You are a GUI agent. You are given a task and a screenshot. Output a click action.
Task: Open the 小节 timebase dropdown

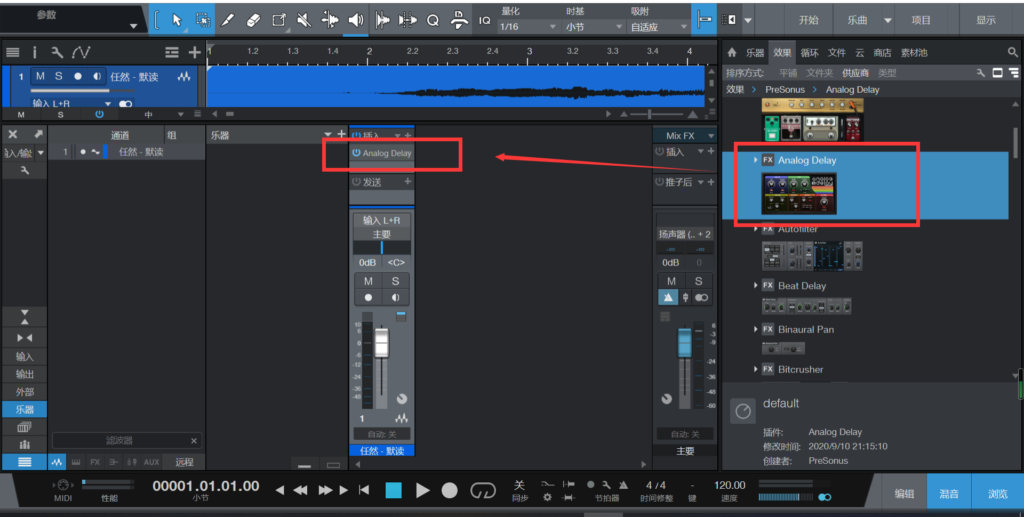[x=594, y=27]
